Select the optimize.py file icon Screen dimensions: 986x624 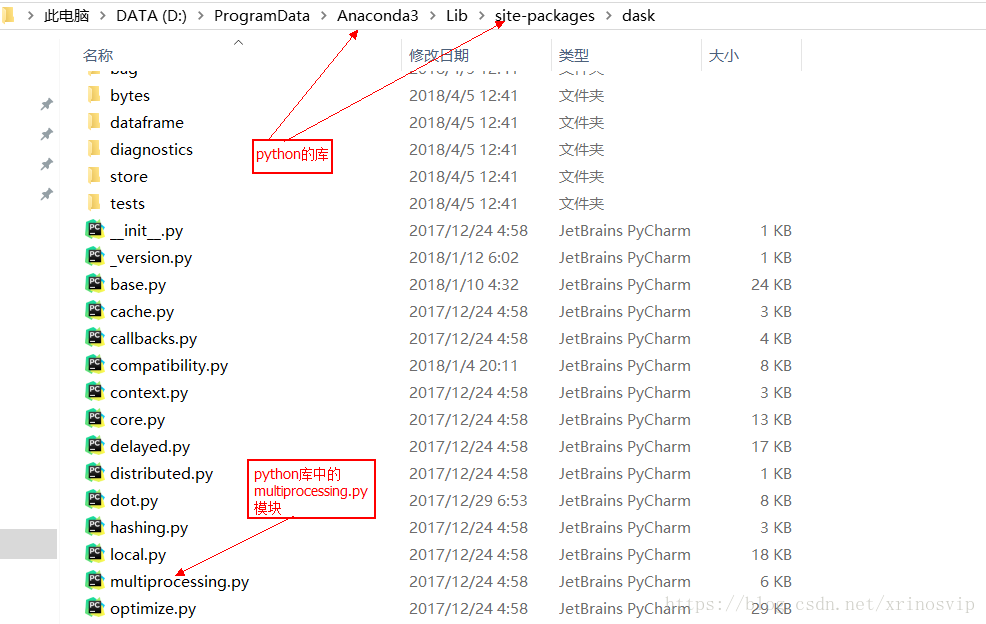(x=95, y=608)
